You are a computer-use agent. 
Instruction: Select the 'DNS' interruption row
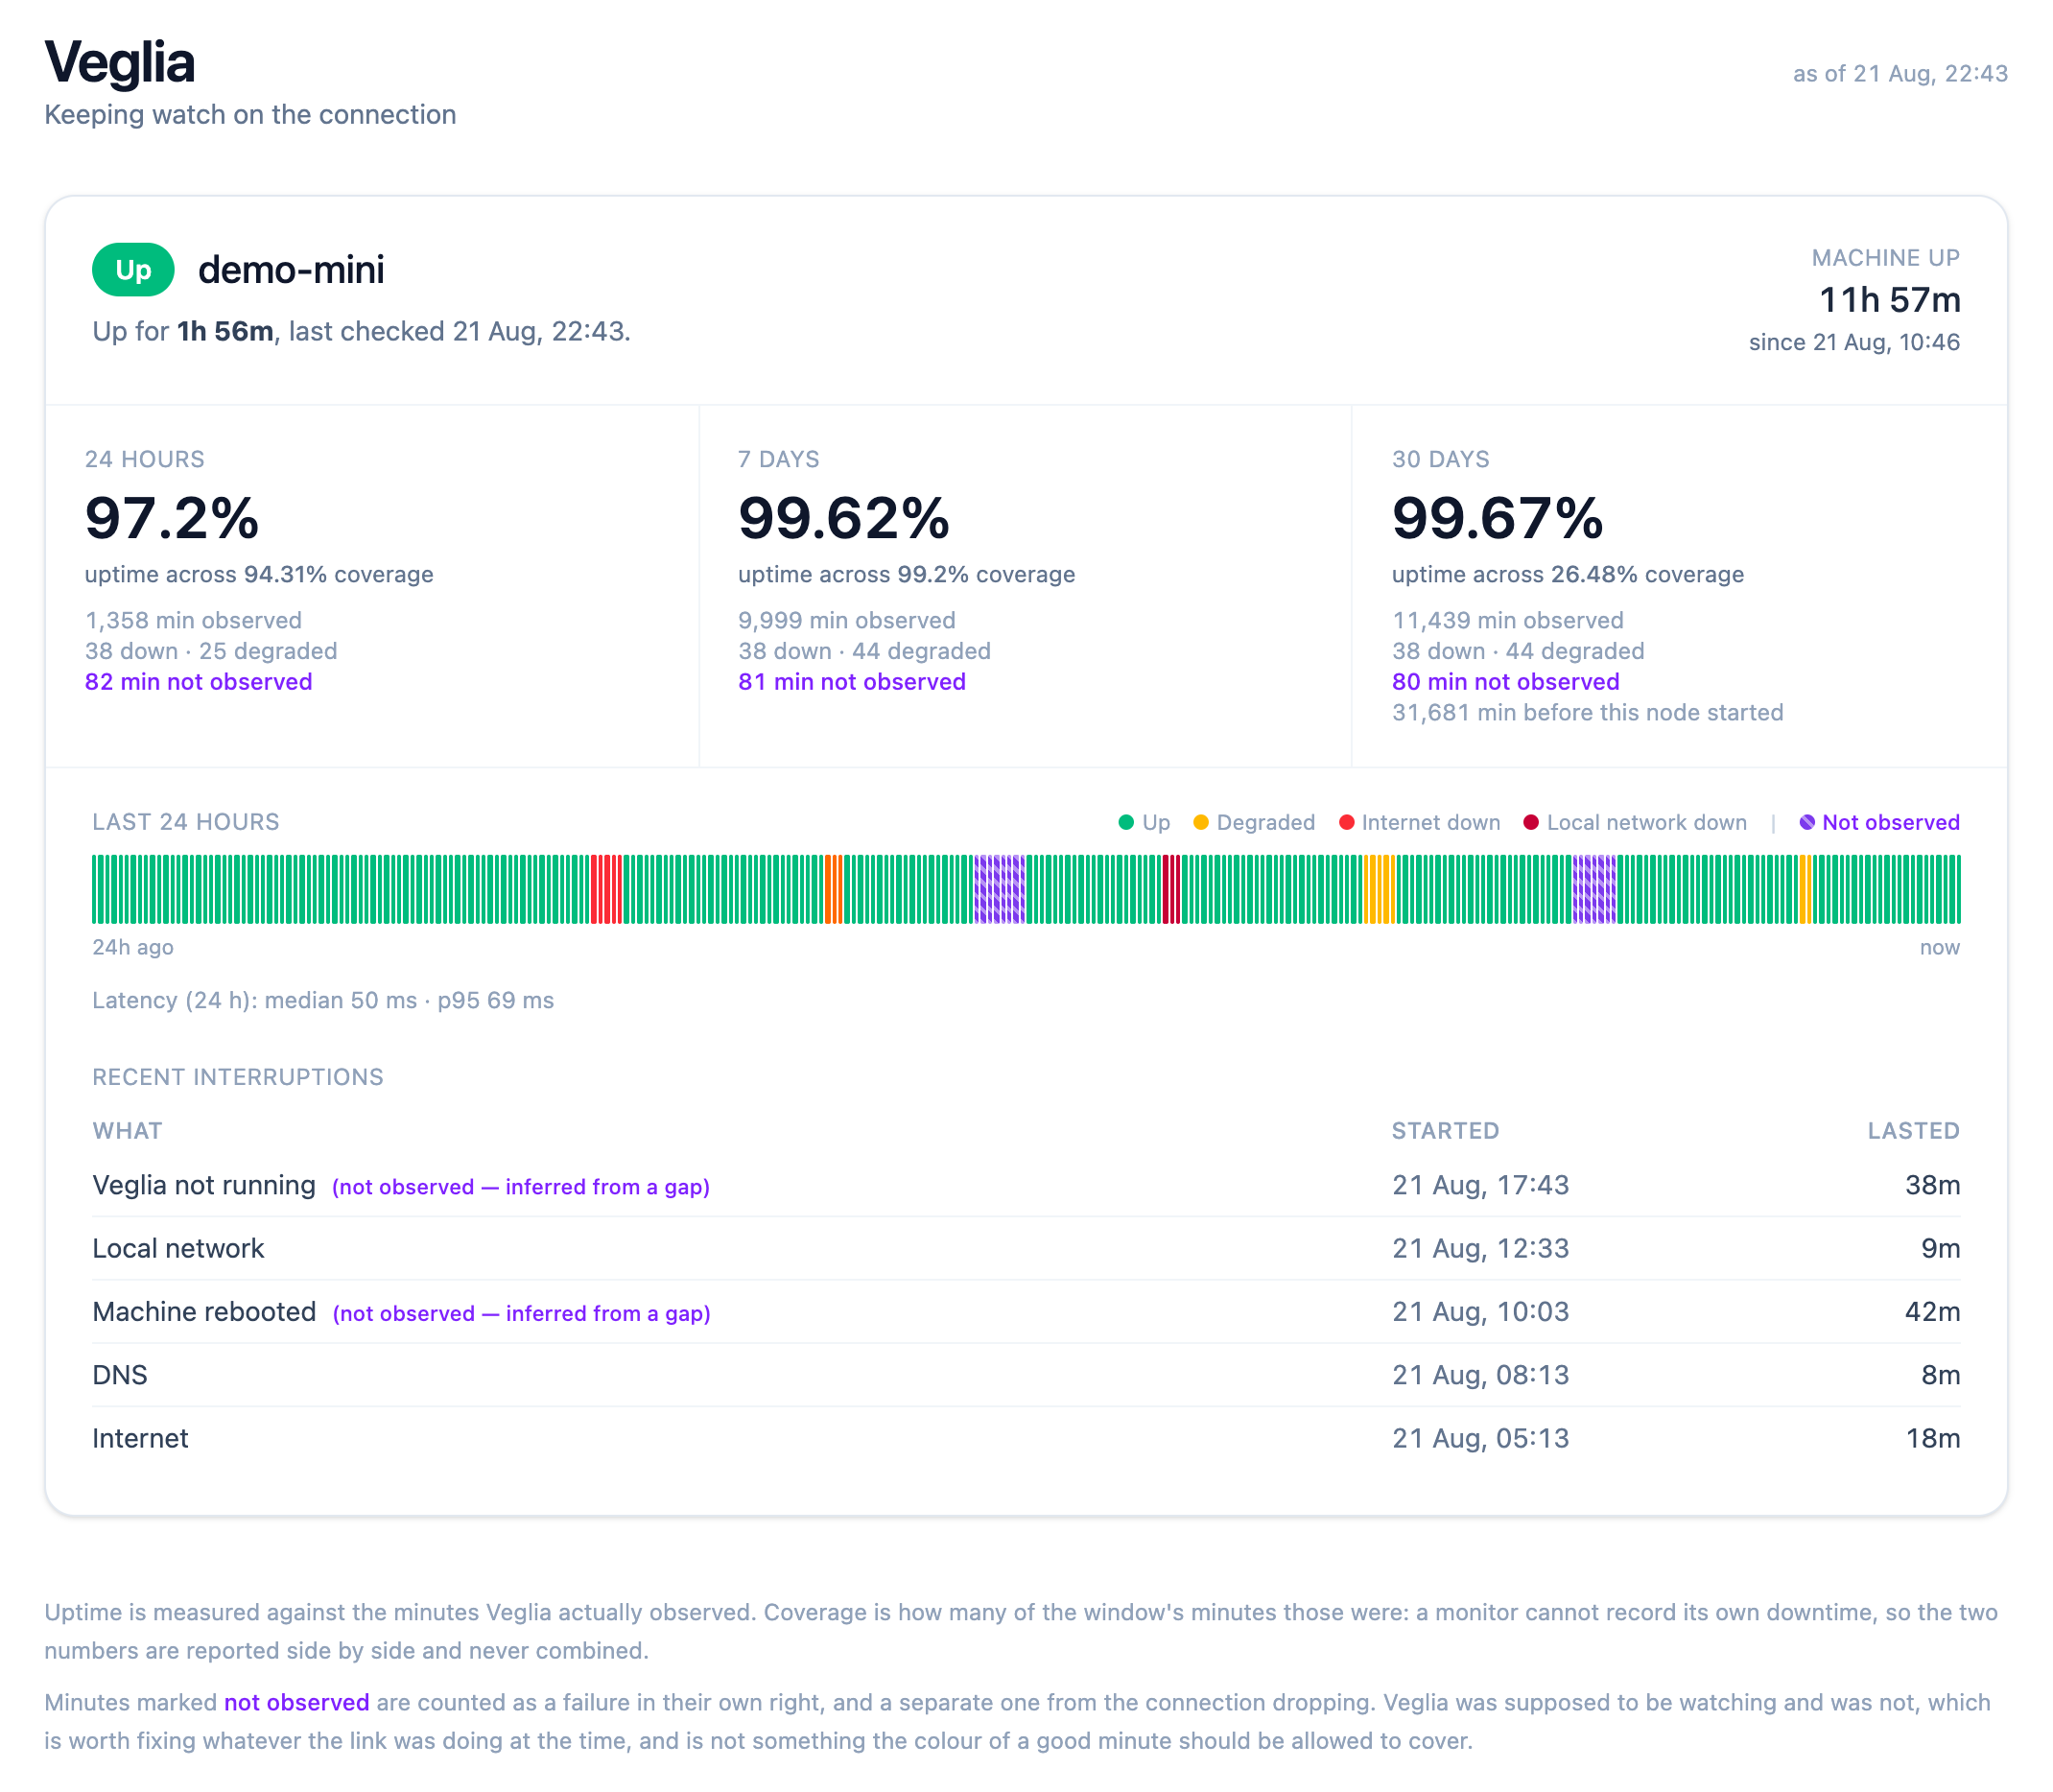click(x=1026, y=1375)
